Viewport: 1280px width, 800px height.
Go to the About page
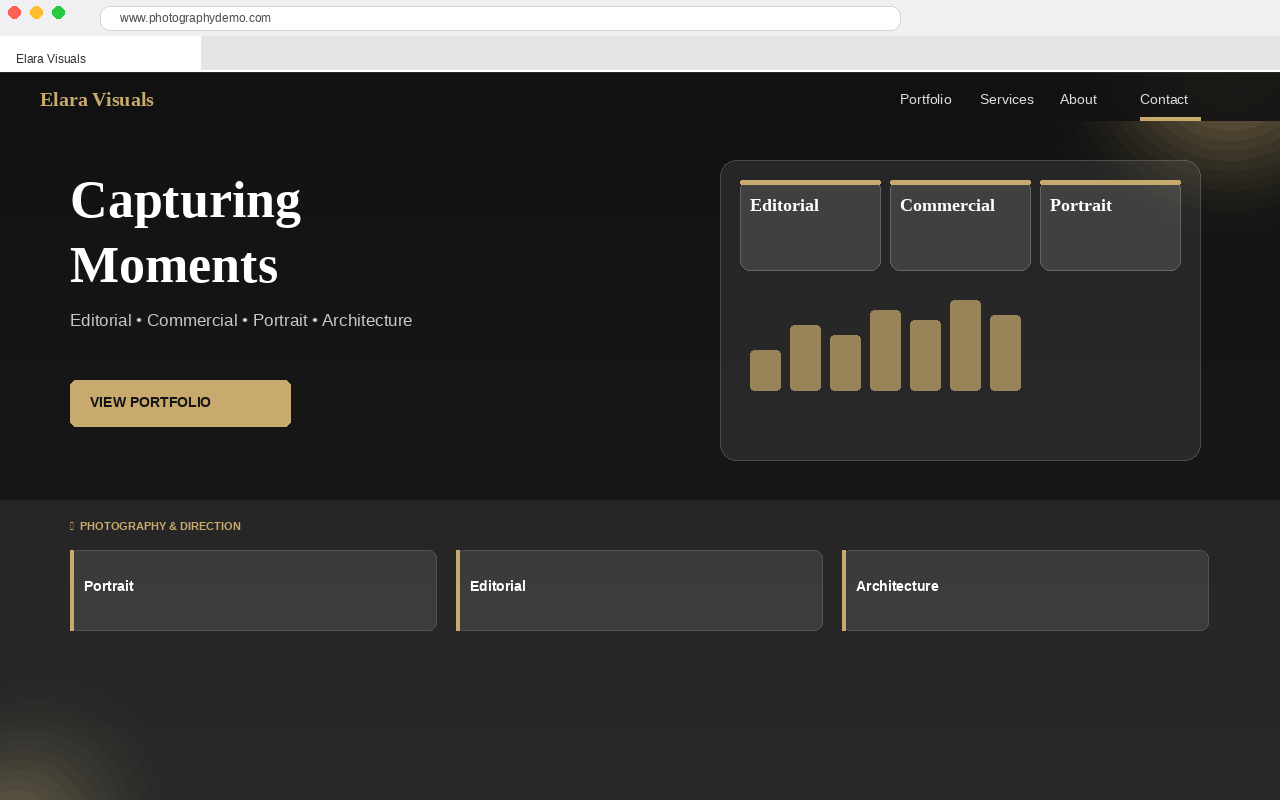tap(1078, 99)
